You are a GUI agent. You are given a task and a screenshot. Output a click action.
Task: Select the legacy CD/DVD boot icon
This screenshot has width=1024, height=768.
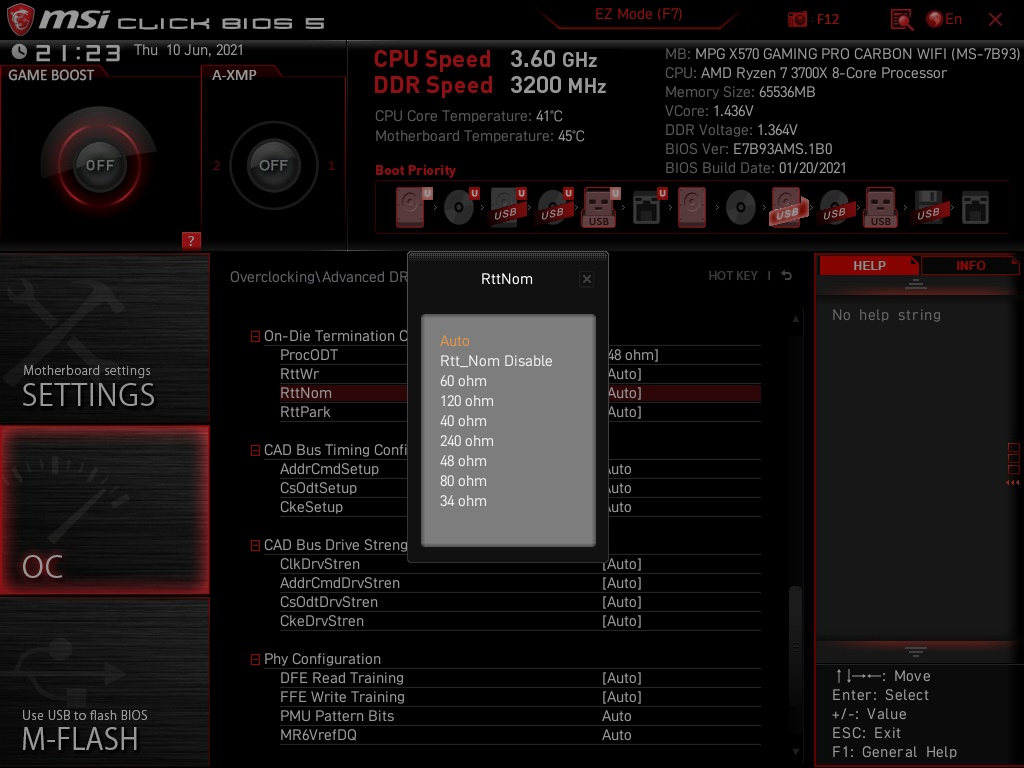(x=741, y=207)
